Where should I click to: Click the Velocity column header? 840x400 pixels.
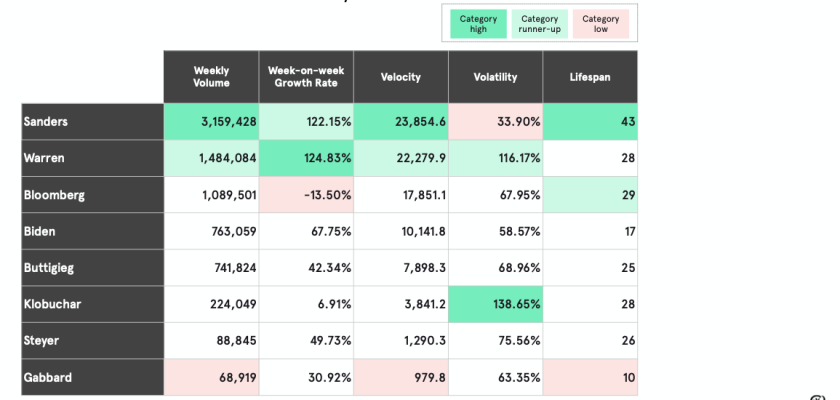pyautogui.click(x=401, y=77)
